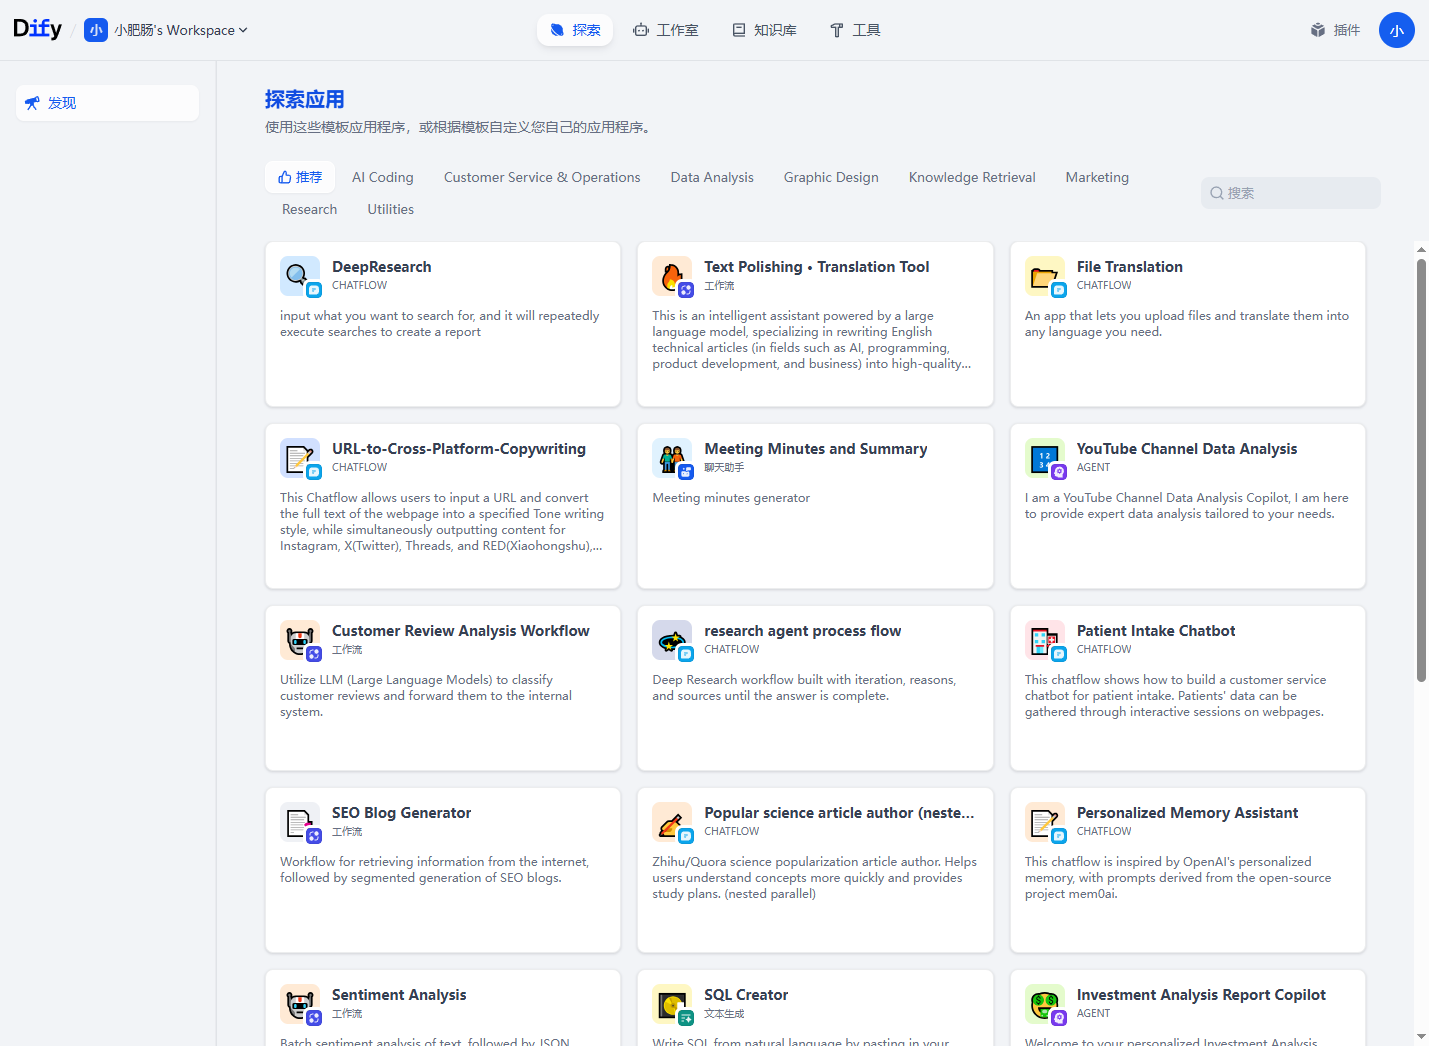Click the Personalized Memory Assistant icon
This screenshot has width=1429, height=1046.
click(1045, 822)
